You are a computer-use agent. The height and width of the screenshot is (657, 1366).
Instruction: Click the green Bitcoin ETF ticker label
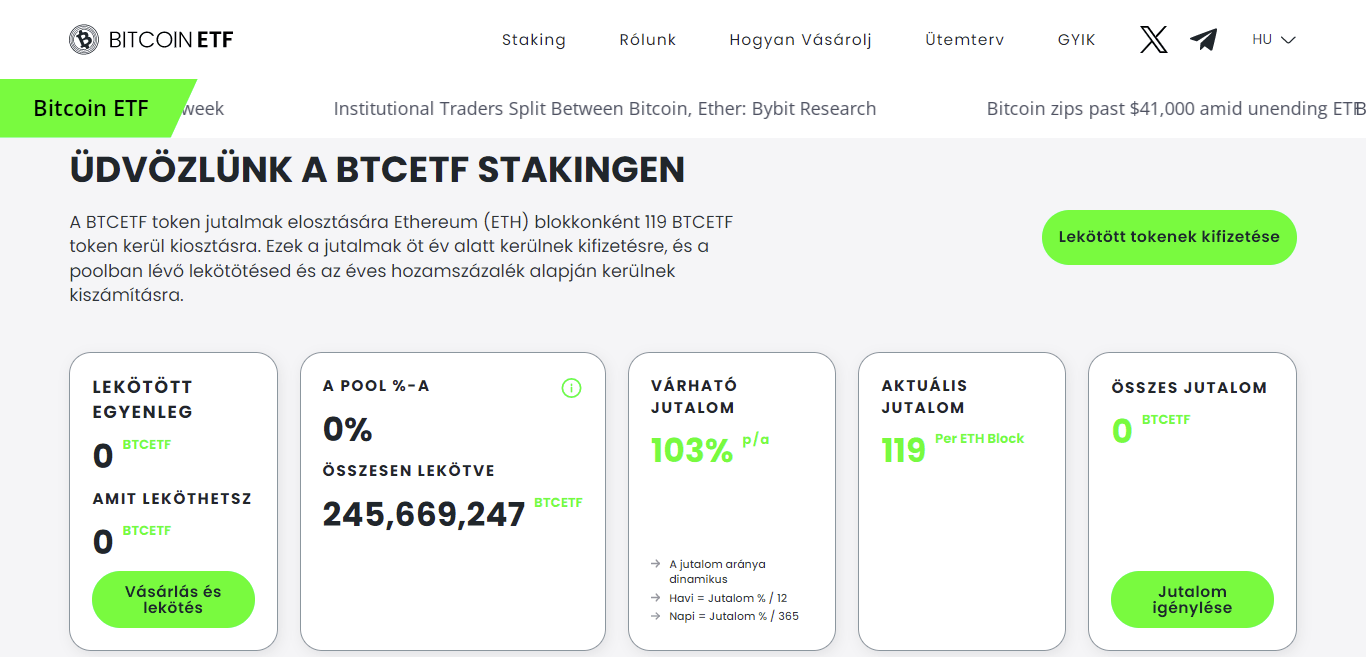click(x=91, y=108)
